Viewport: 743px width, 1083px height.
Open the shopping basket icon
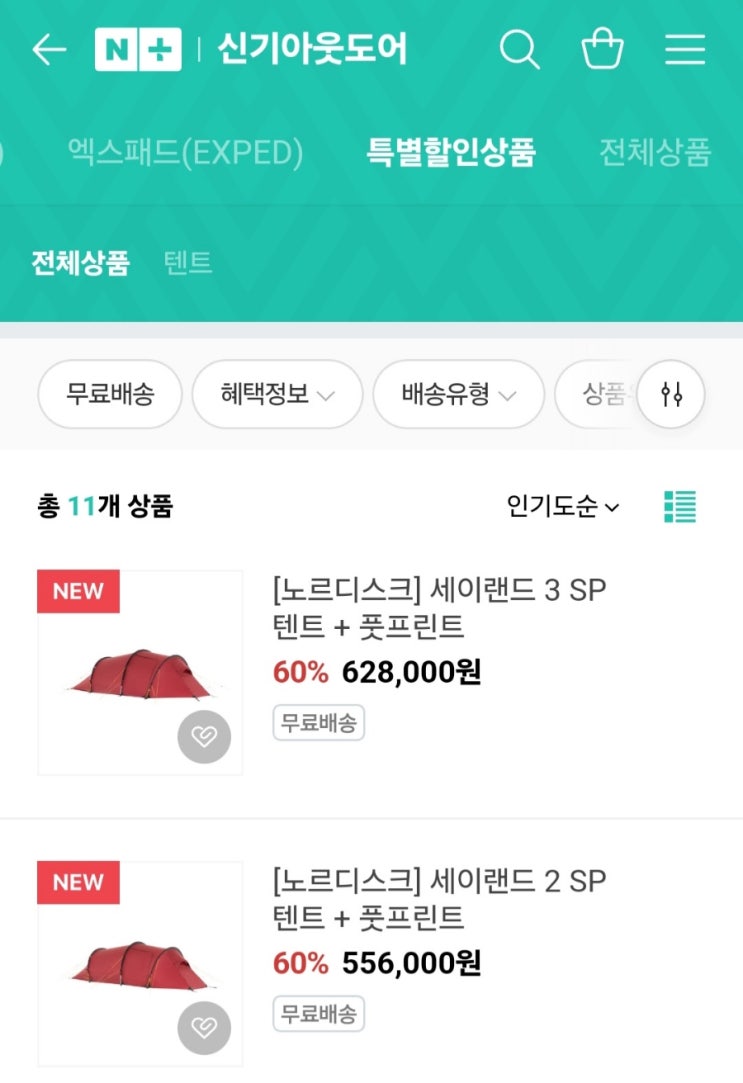click(x=602, y=48)
